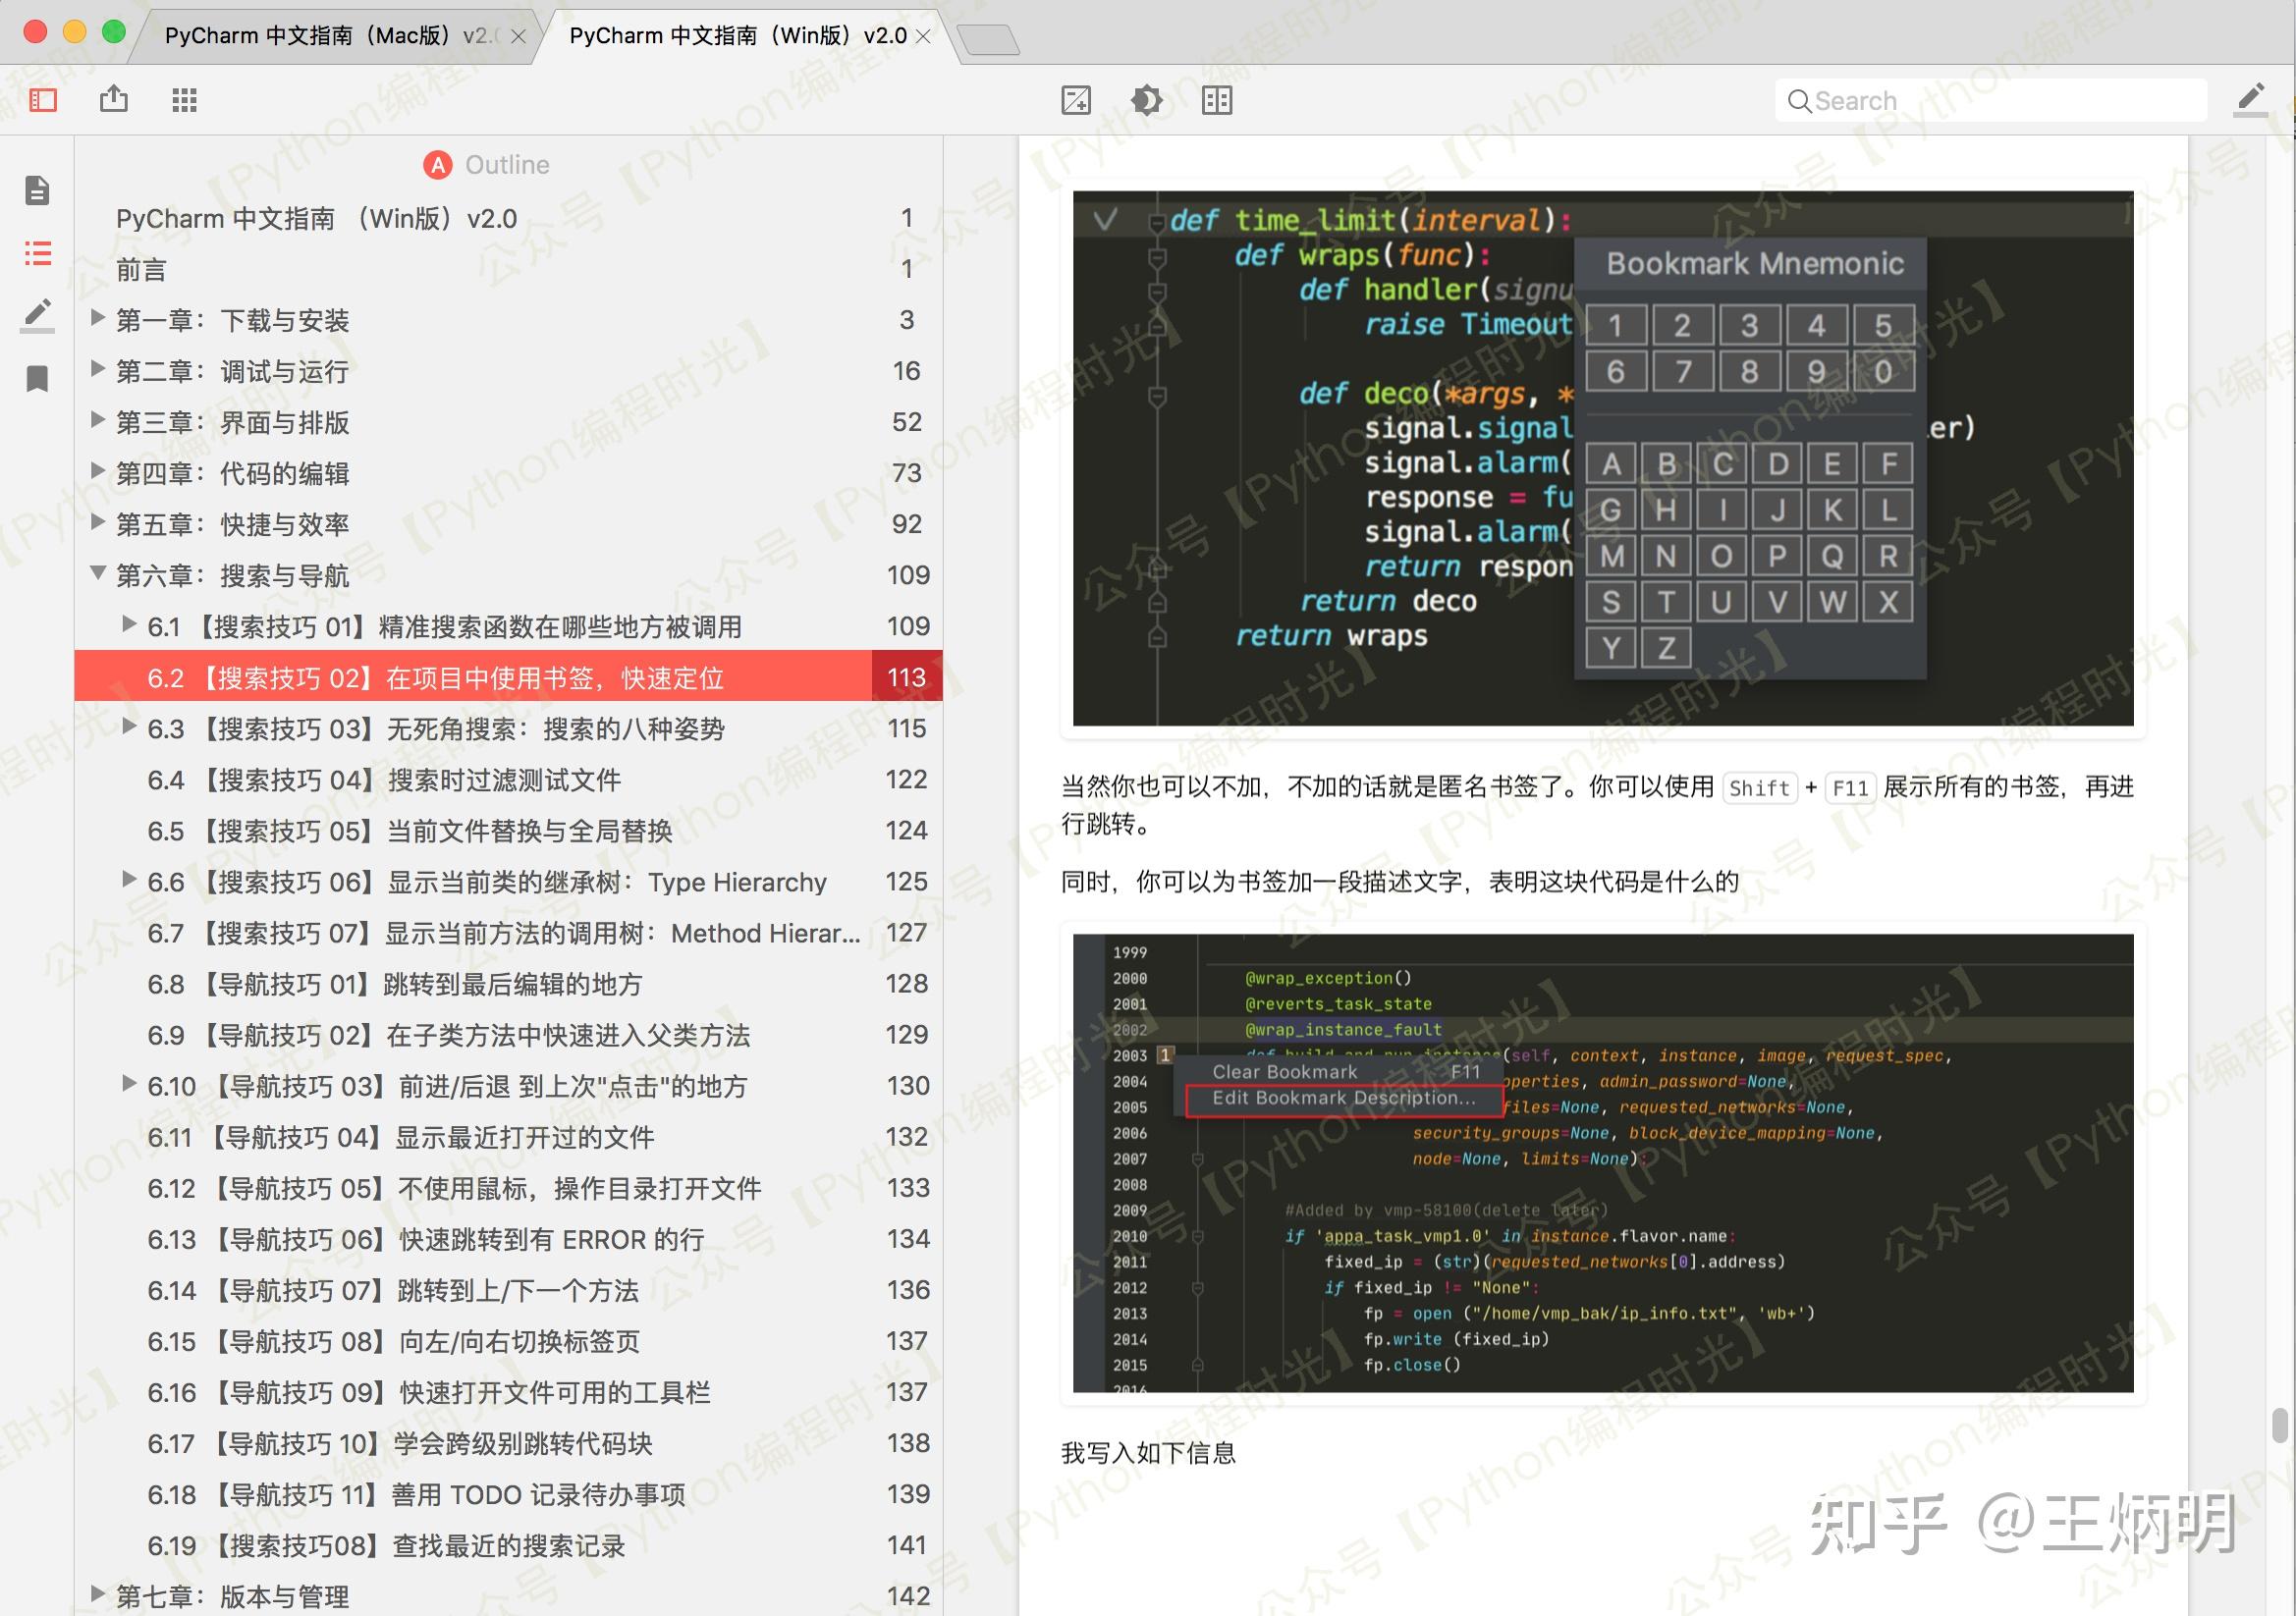The image size is (2296, 1616).
Task: Open the document thumbnails panel
Action: [x=38, y=190]
